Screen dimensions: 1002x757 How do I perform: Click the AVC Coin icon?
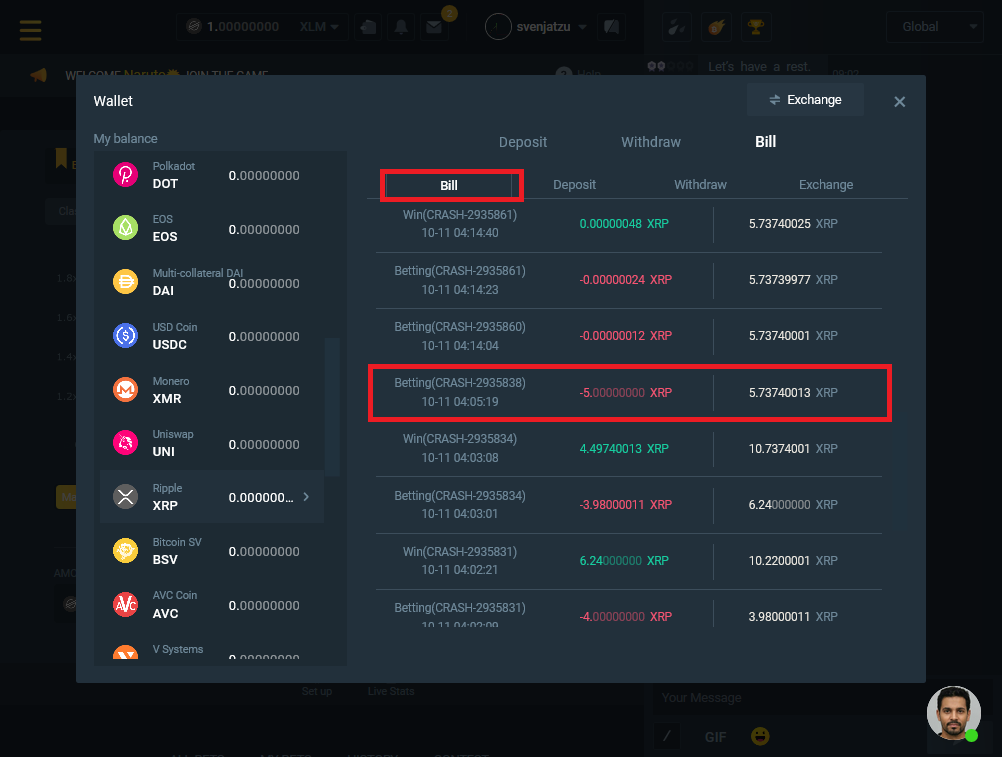(125, 605)
